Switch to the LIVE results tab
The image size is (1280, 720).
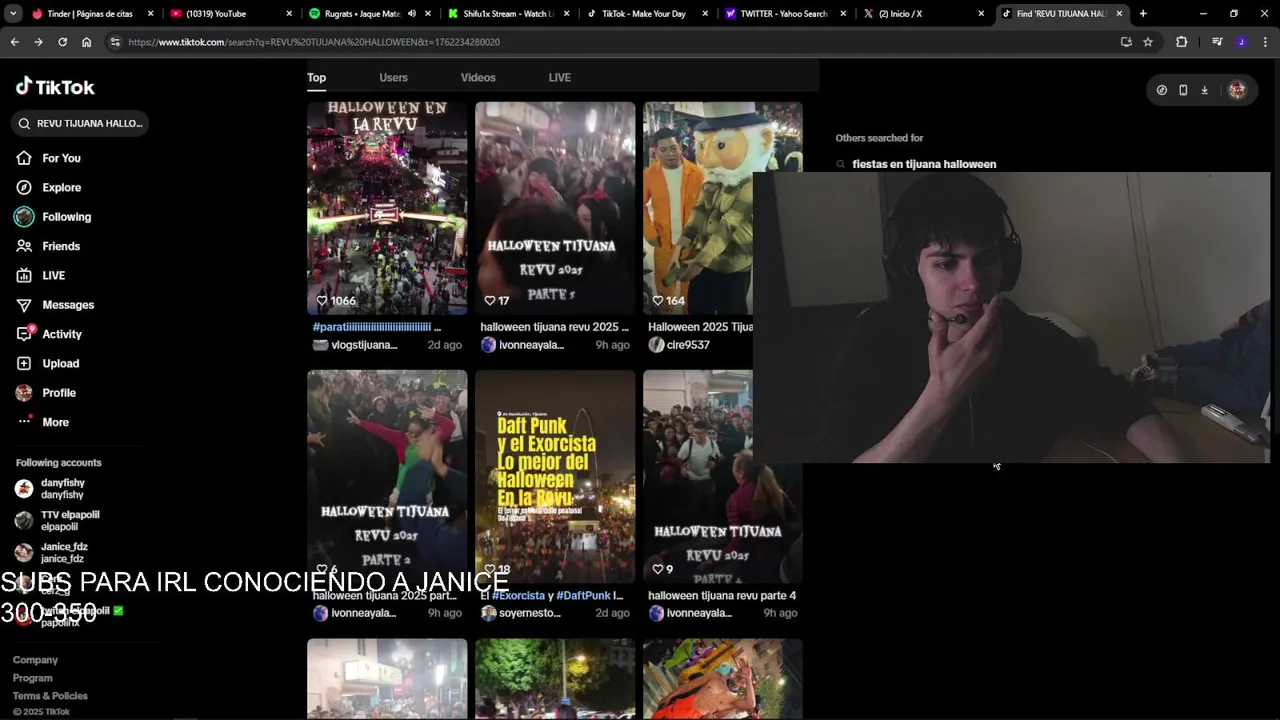click(x=559, y=77)
